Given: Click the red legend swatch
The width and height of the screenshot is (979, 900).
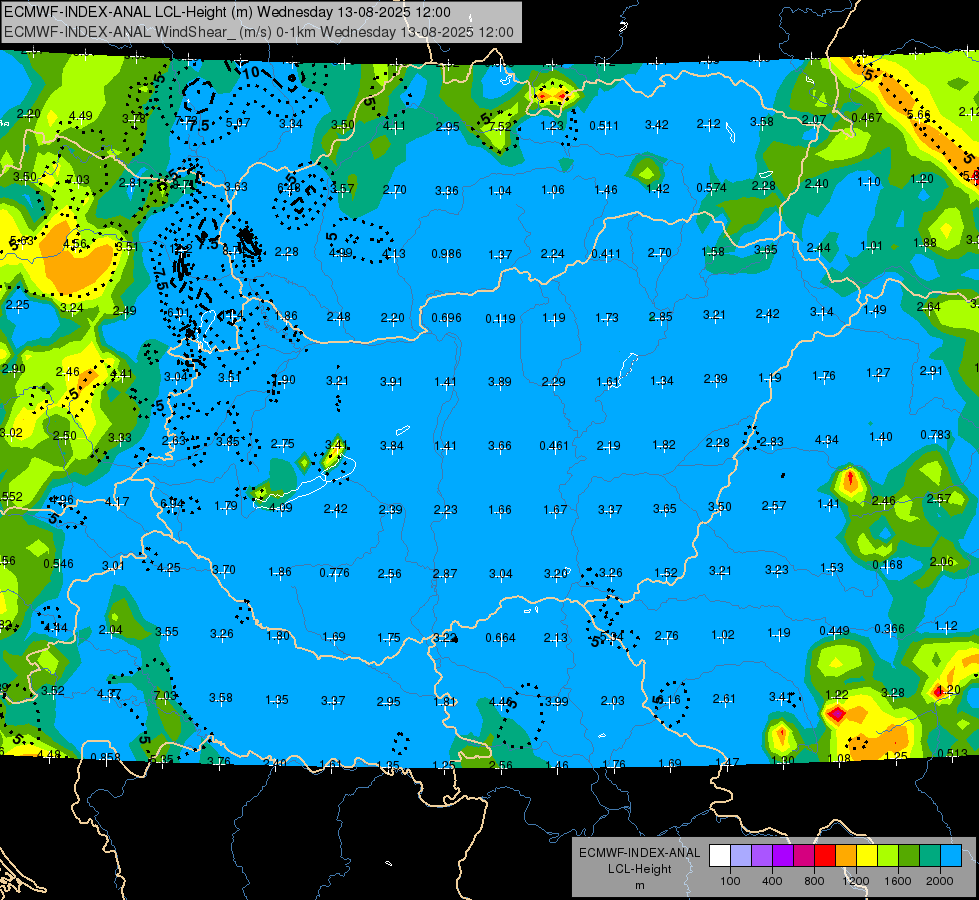Looking at the screenshot, I should pos(825,856).
